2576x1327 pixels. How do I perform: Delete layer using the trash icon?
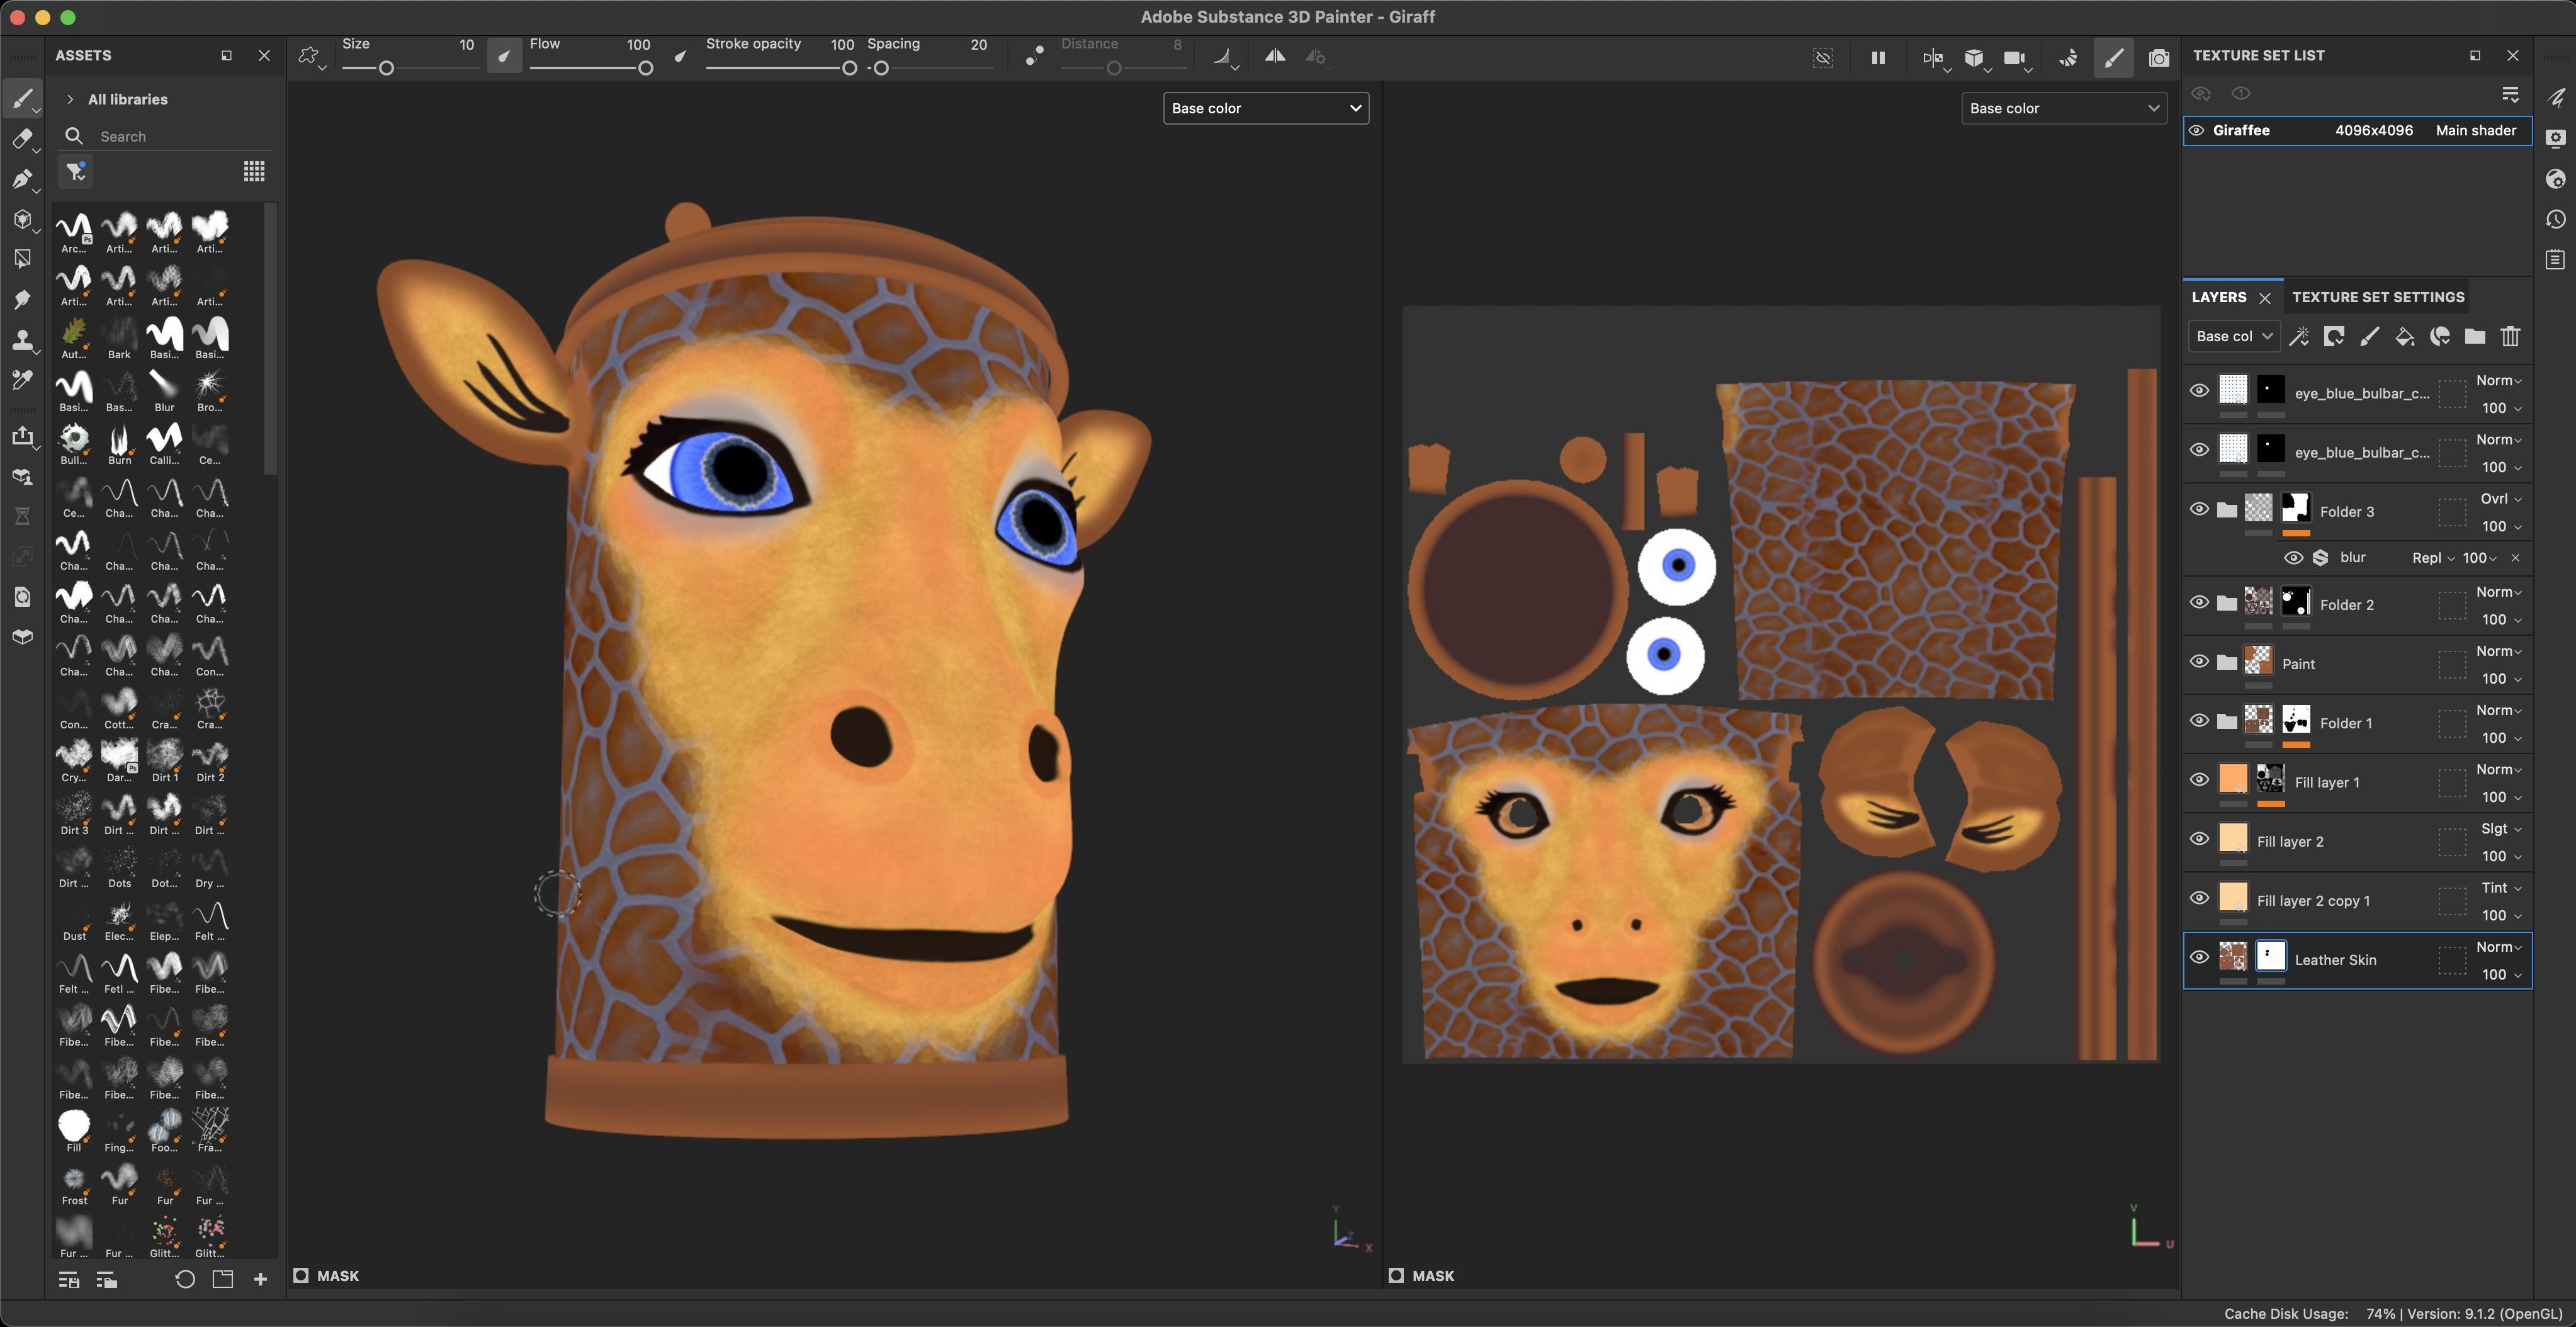[x=2510, y=337]
